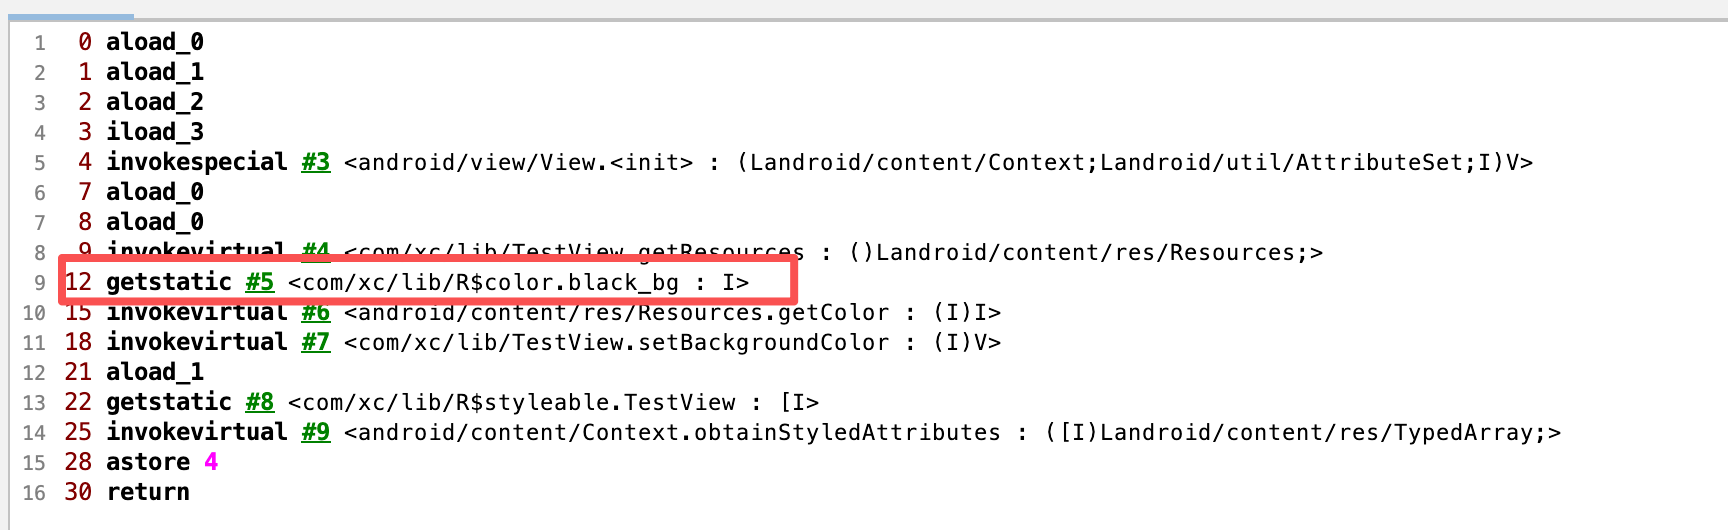Follow the #7 link beside setBackgroundColor
This screenshot has width=1728, height=530.
coord(316,342)
